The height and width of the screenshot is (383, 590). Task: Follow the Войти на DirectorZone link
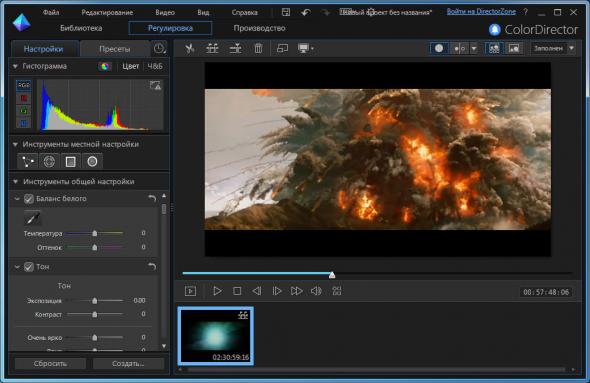[x=481, y=12]
